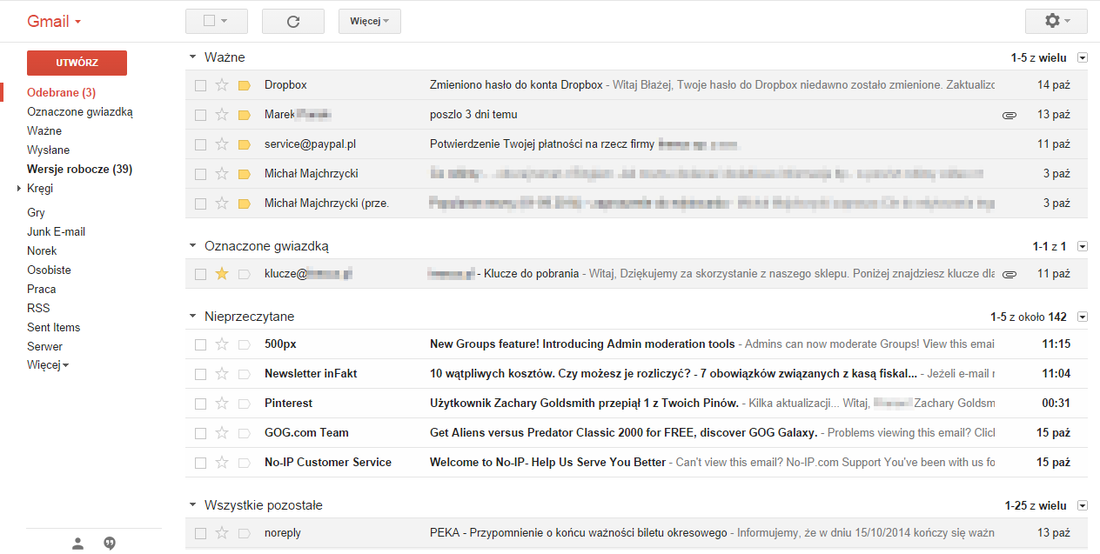Collapse the Wszystkie pozostałe section
1100x554 pixels.
point(193,505)
